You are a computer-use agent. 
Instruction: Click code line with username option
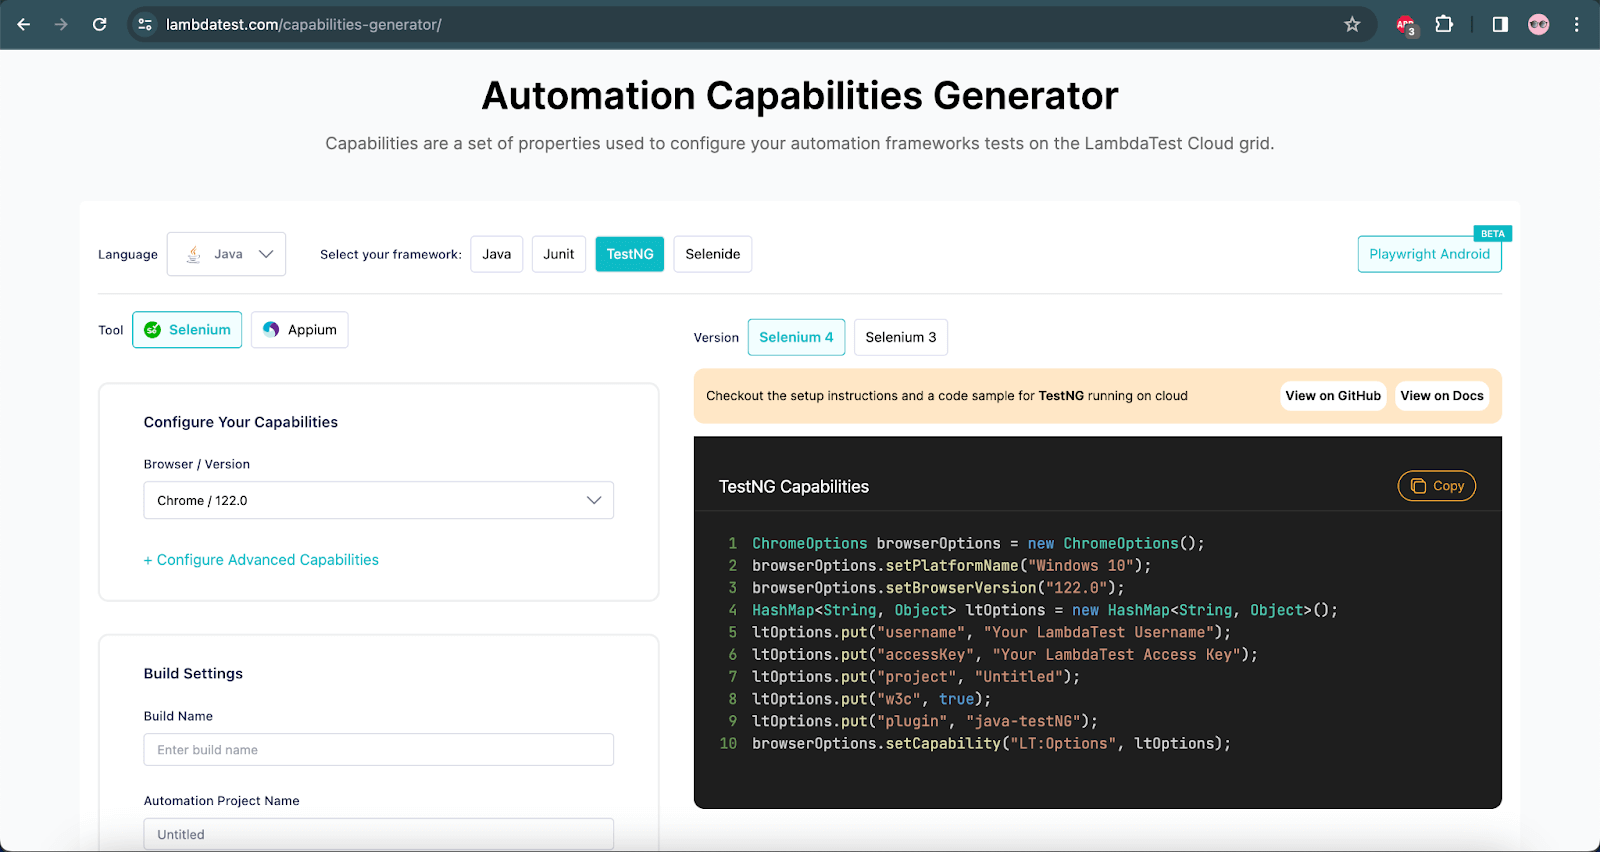991,632
